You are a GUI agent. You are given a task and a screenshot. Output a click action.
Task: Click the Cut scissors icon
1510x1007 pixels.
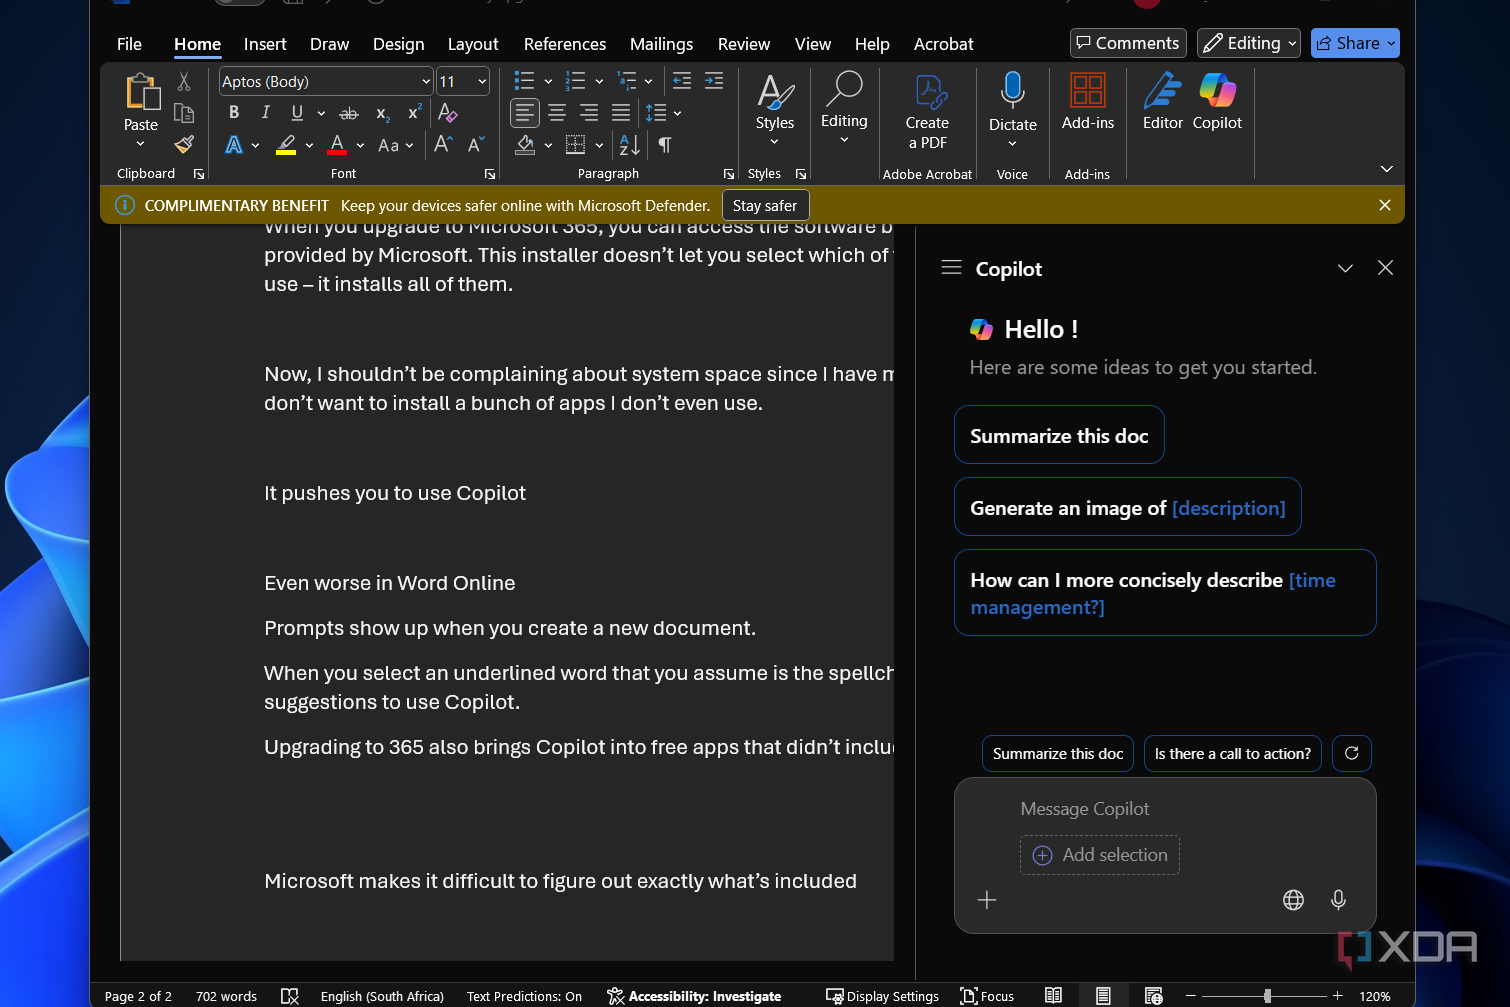coord(184,81)
